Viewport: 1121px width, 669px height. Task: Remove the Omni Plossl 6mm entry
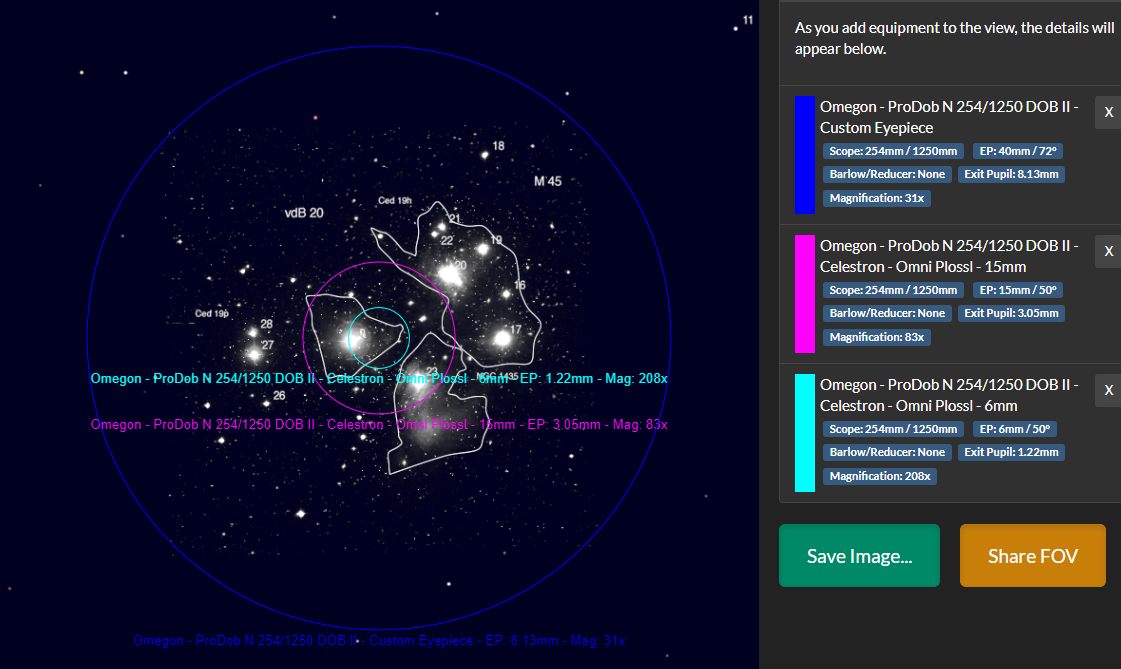(1108, 390)
